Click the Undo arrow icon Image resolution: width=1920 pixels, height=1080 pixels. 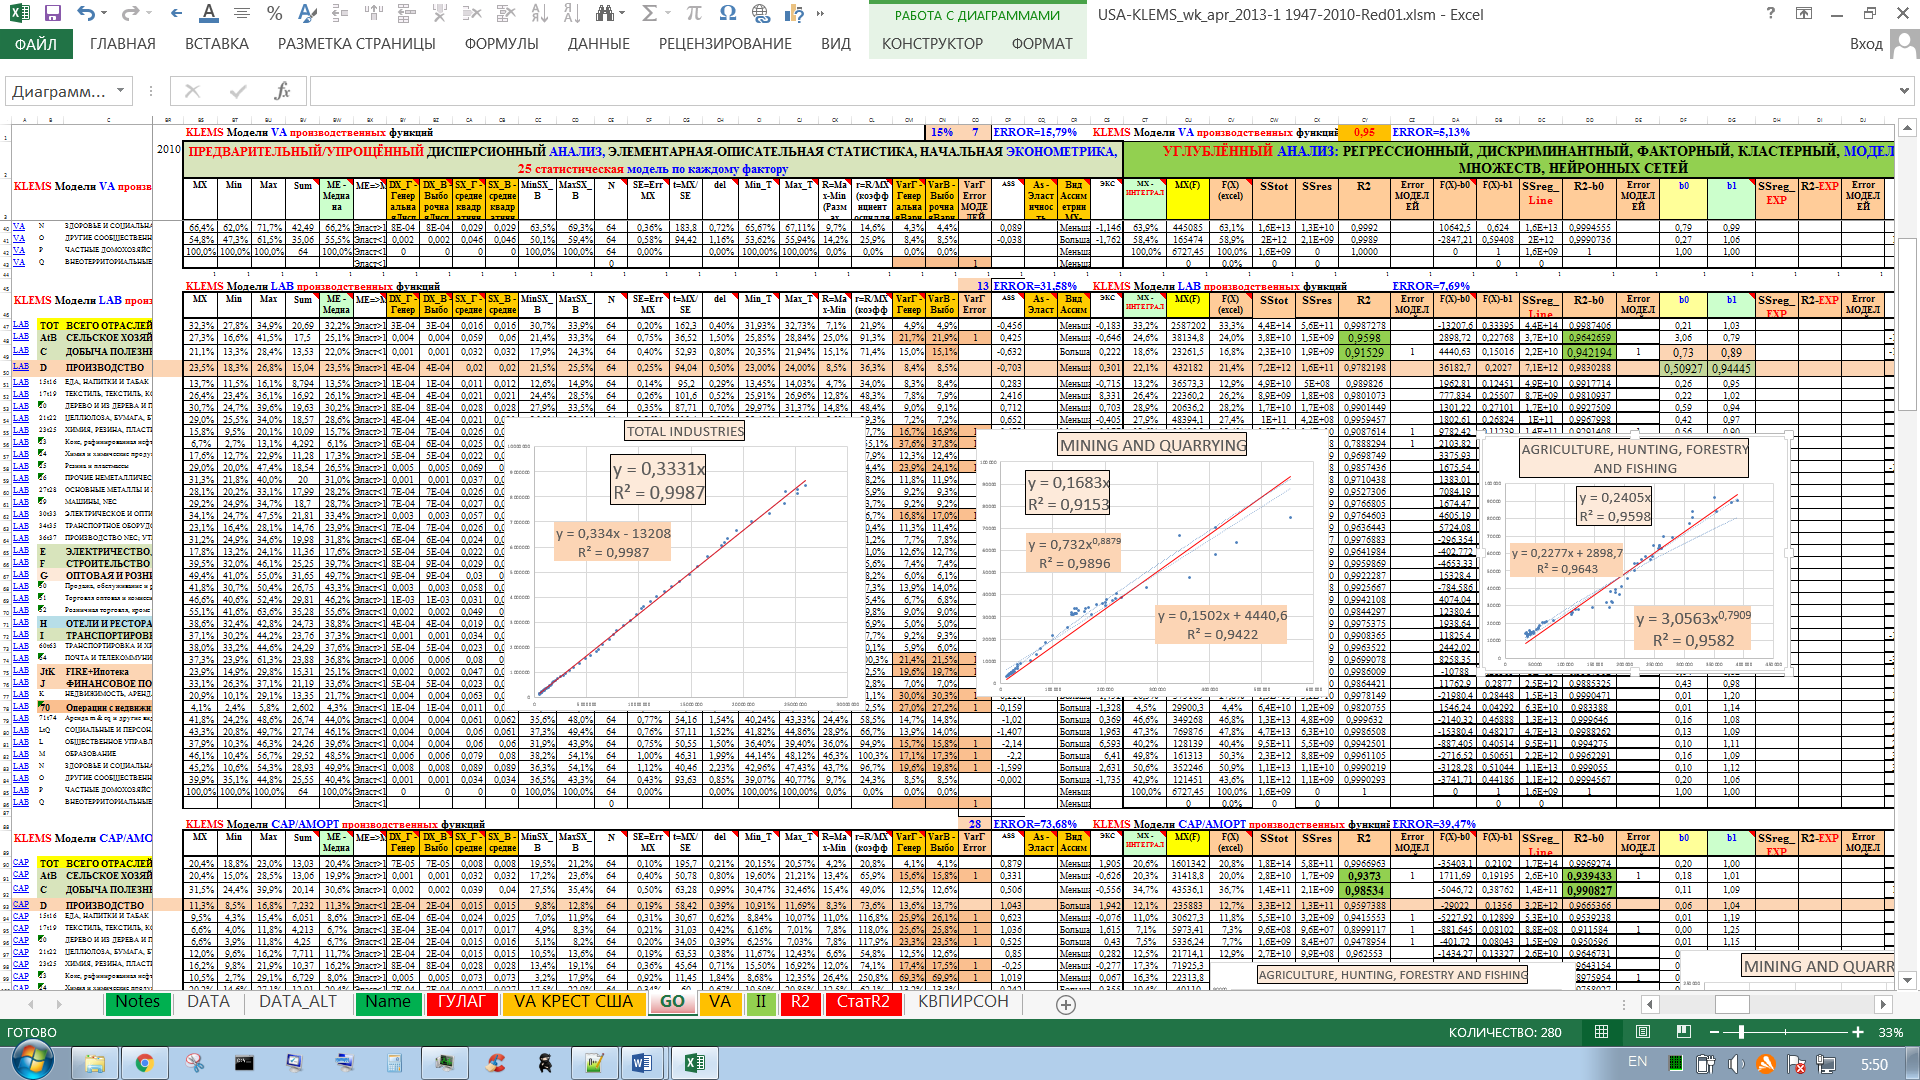tap(86, 14)
